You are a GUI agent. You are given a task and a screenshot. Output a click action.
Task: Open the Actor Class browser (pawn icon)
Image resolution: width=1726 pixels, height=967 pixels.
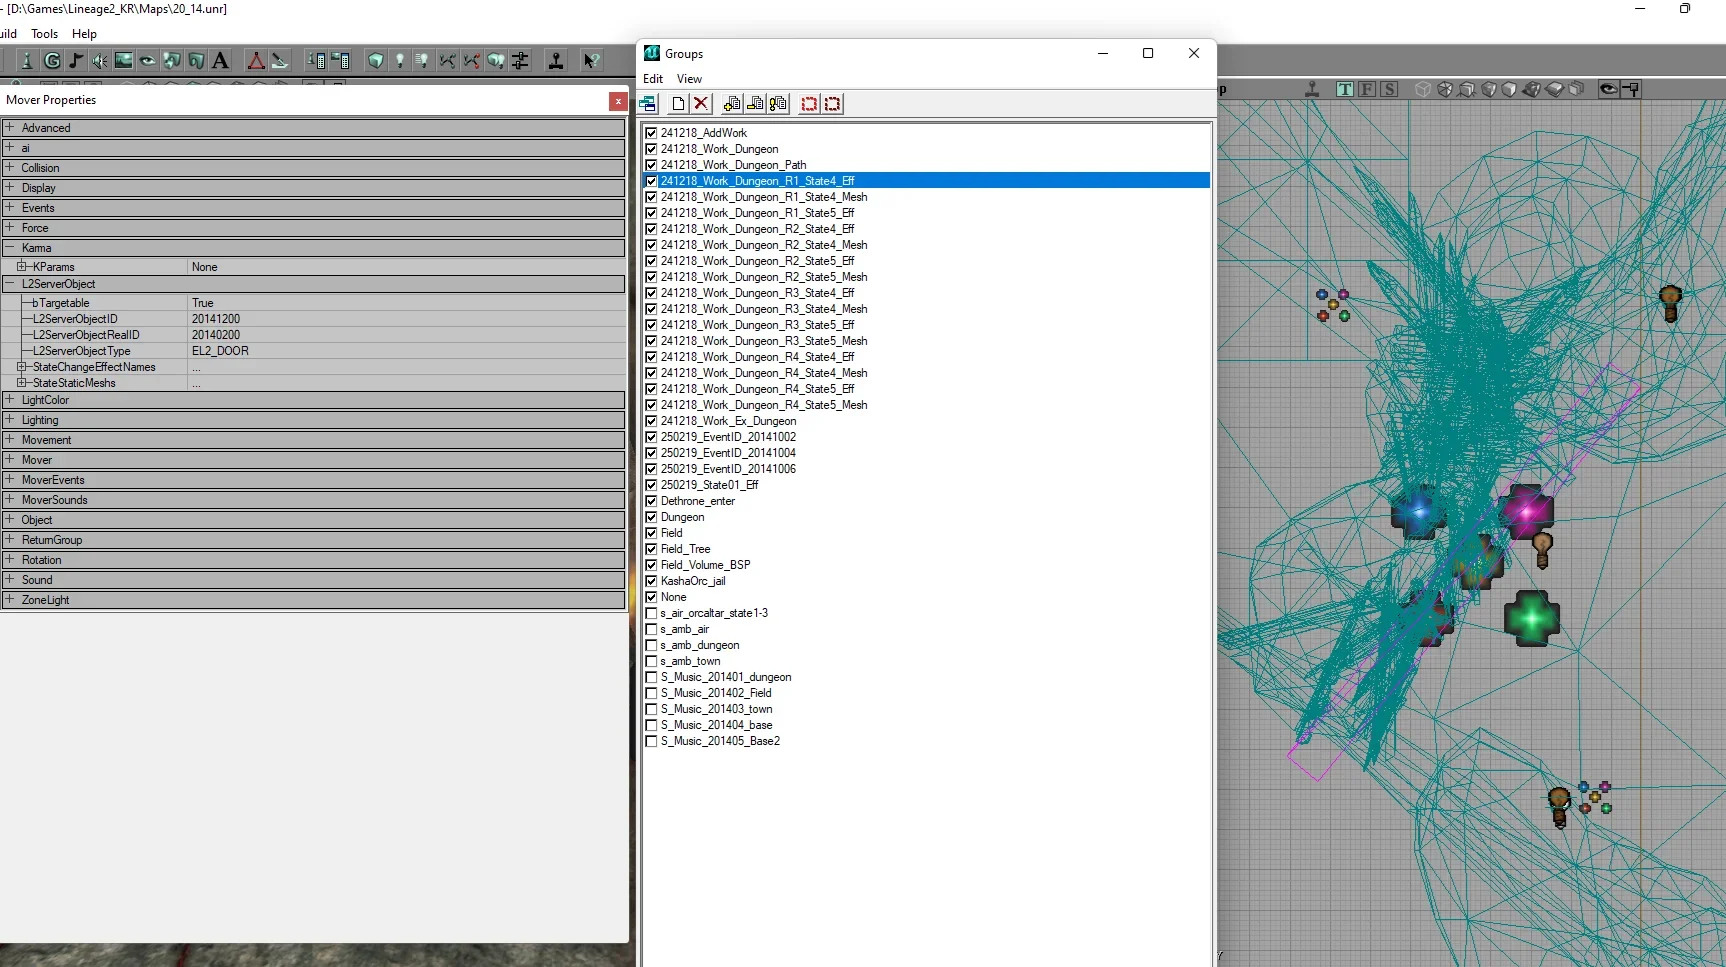tap(27, 61)
